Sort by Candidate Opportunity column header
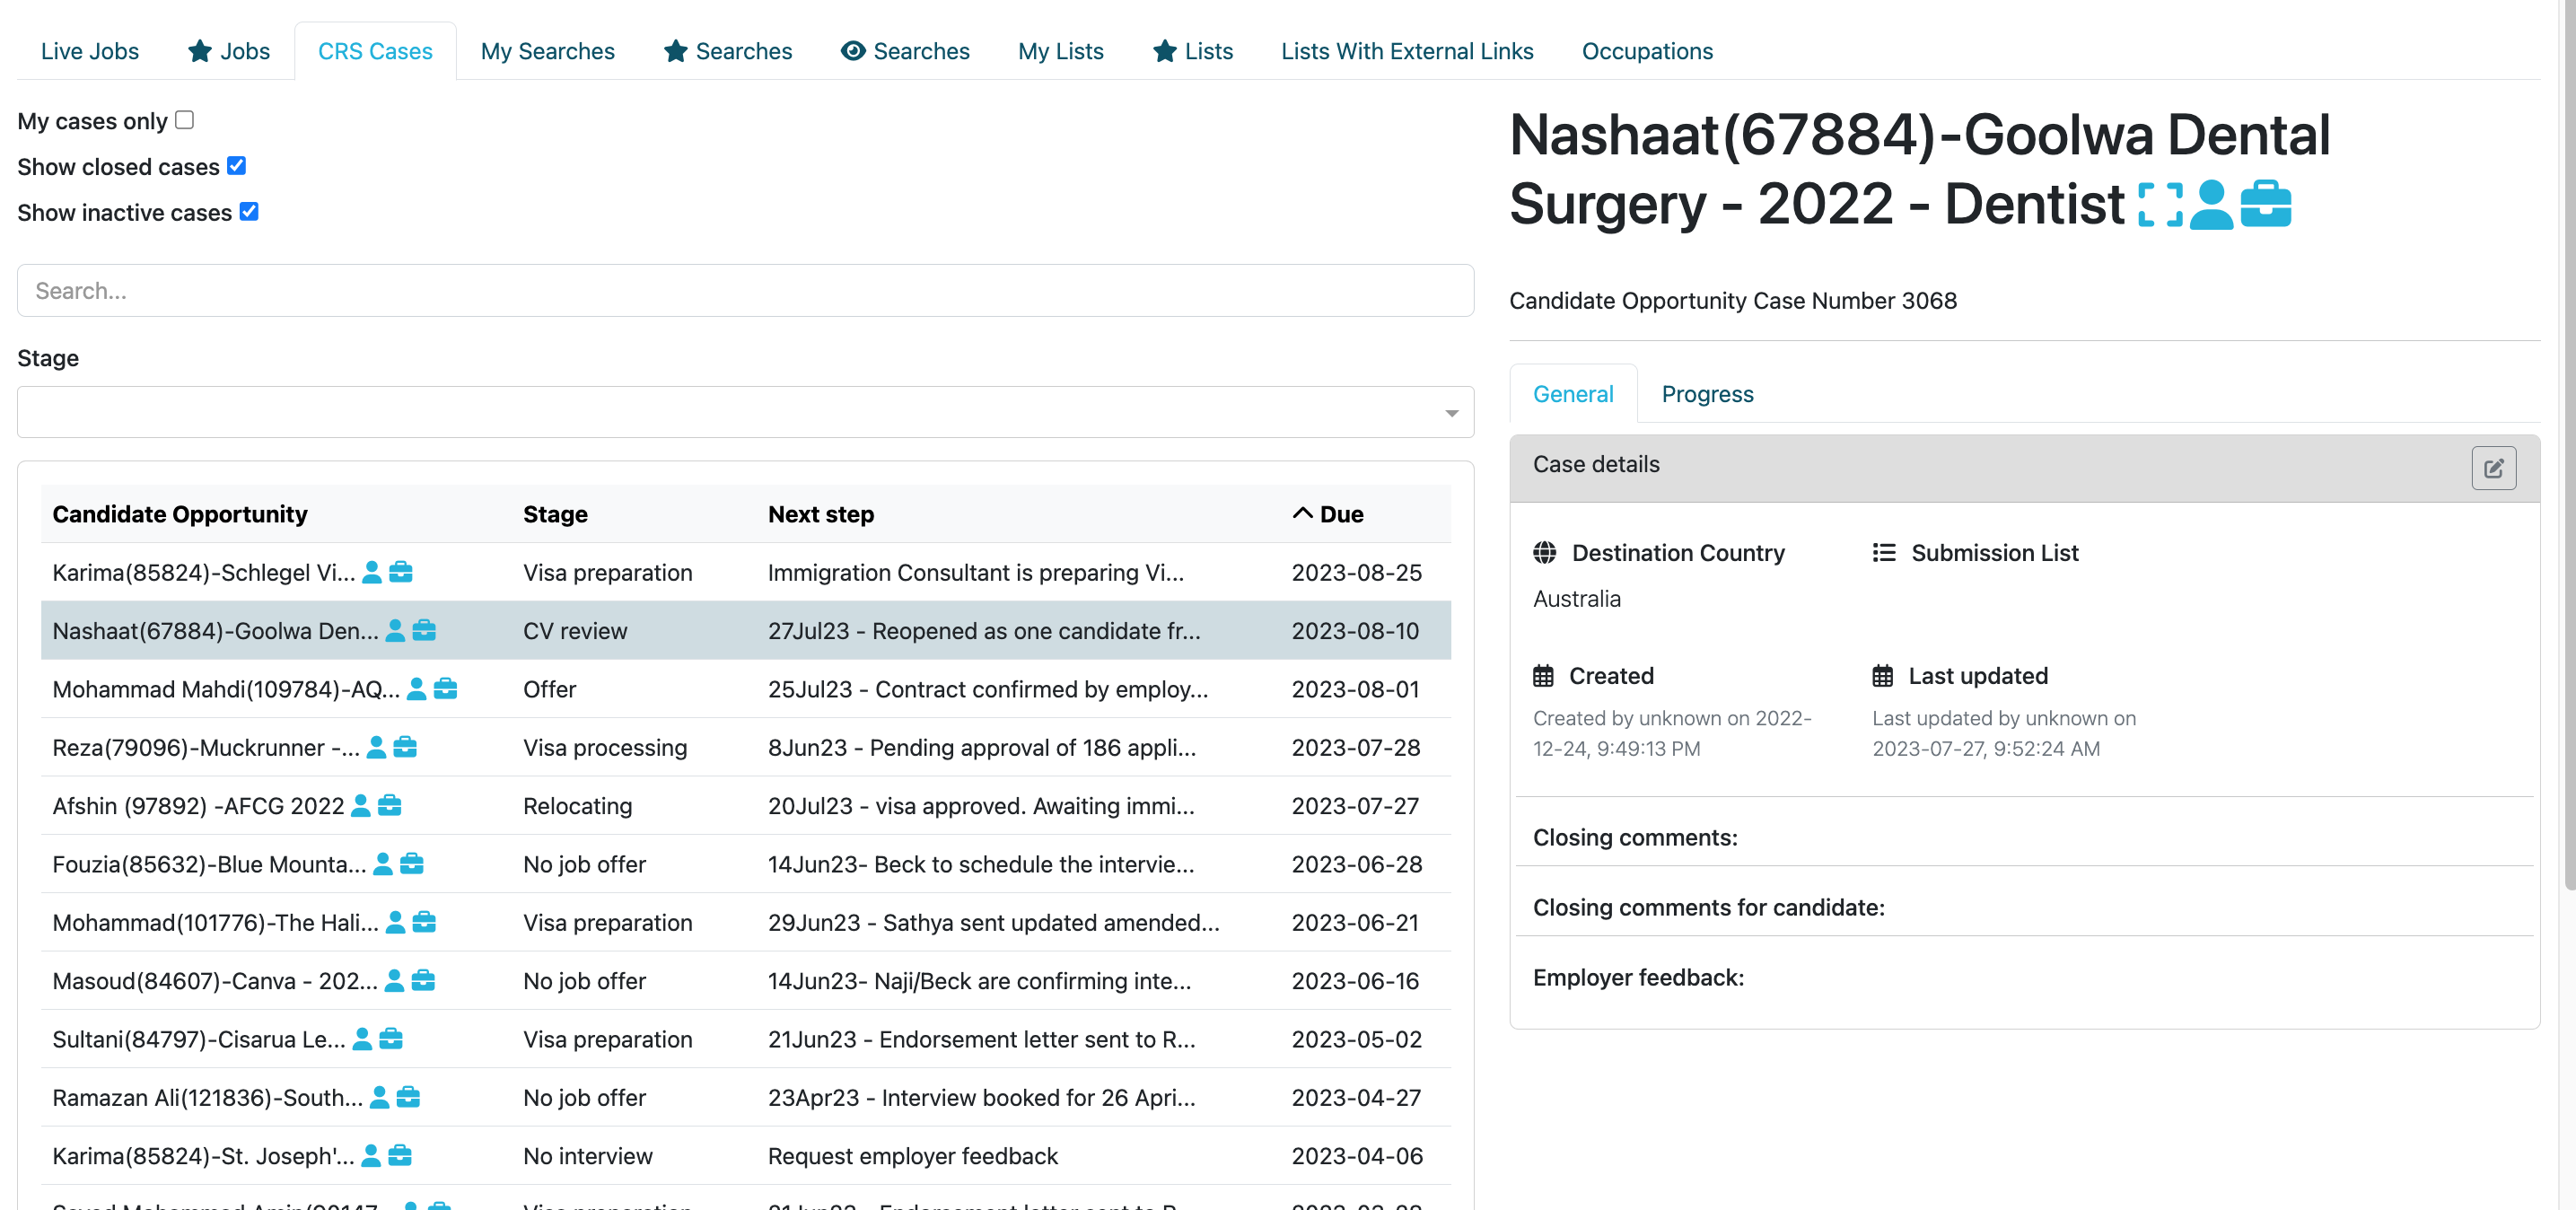This screenshot has width=2576, height=1210. [180, 514]
